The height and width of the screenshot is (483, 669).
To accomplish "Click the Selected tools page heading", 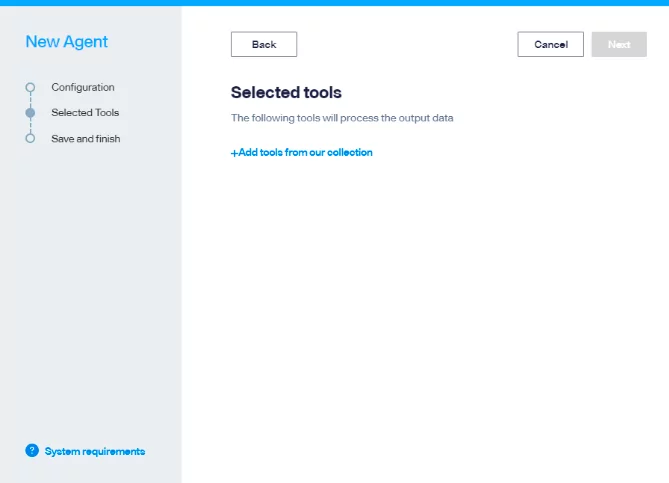I will (286, 93).
